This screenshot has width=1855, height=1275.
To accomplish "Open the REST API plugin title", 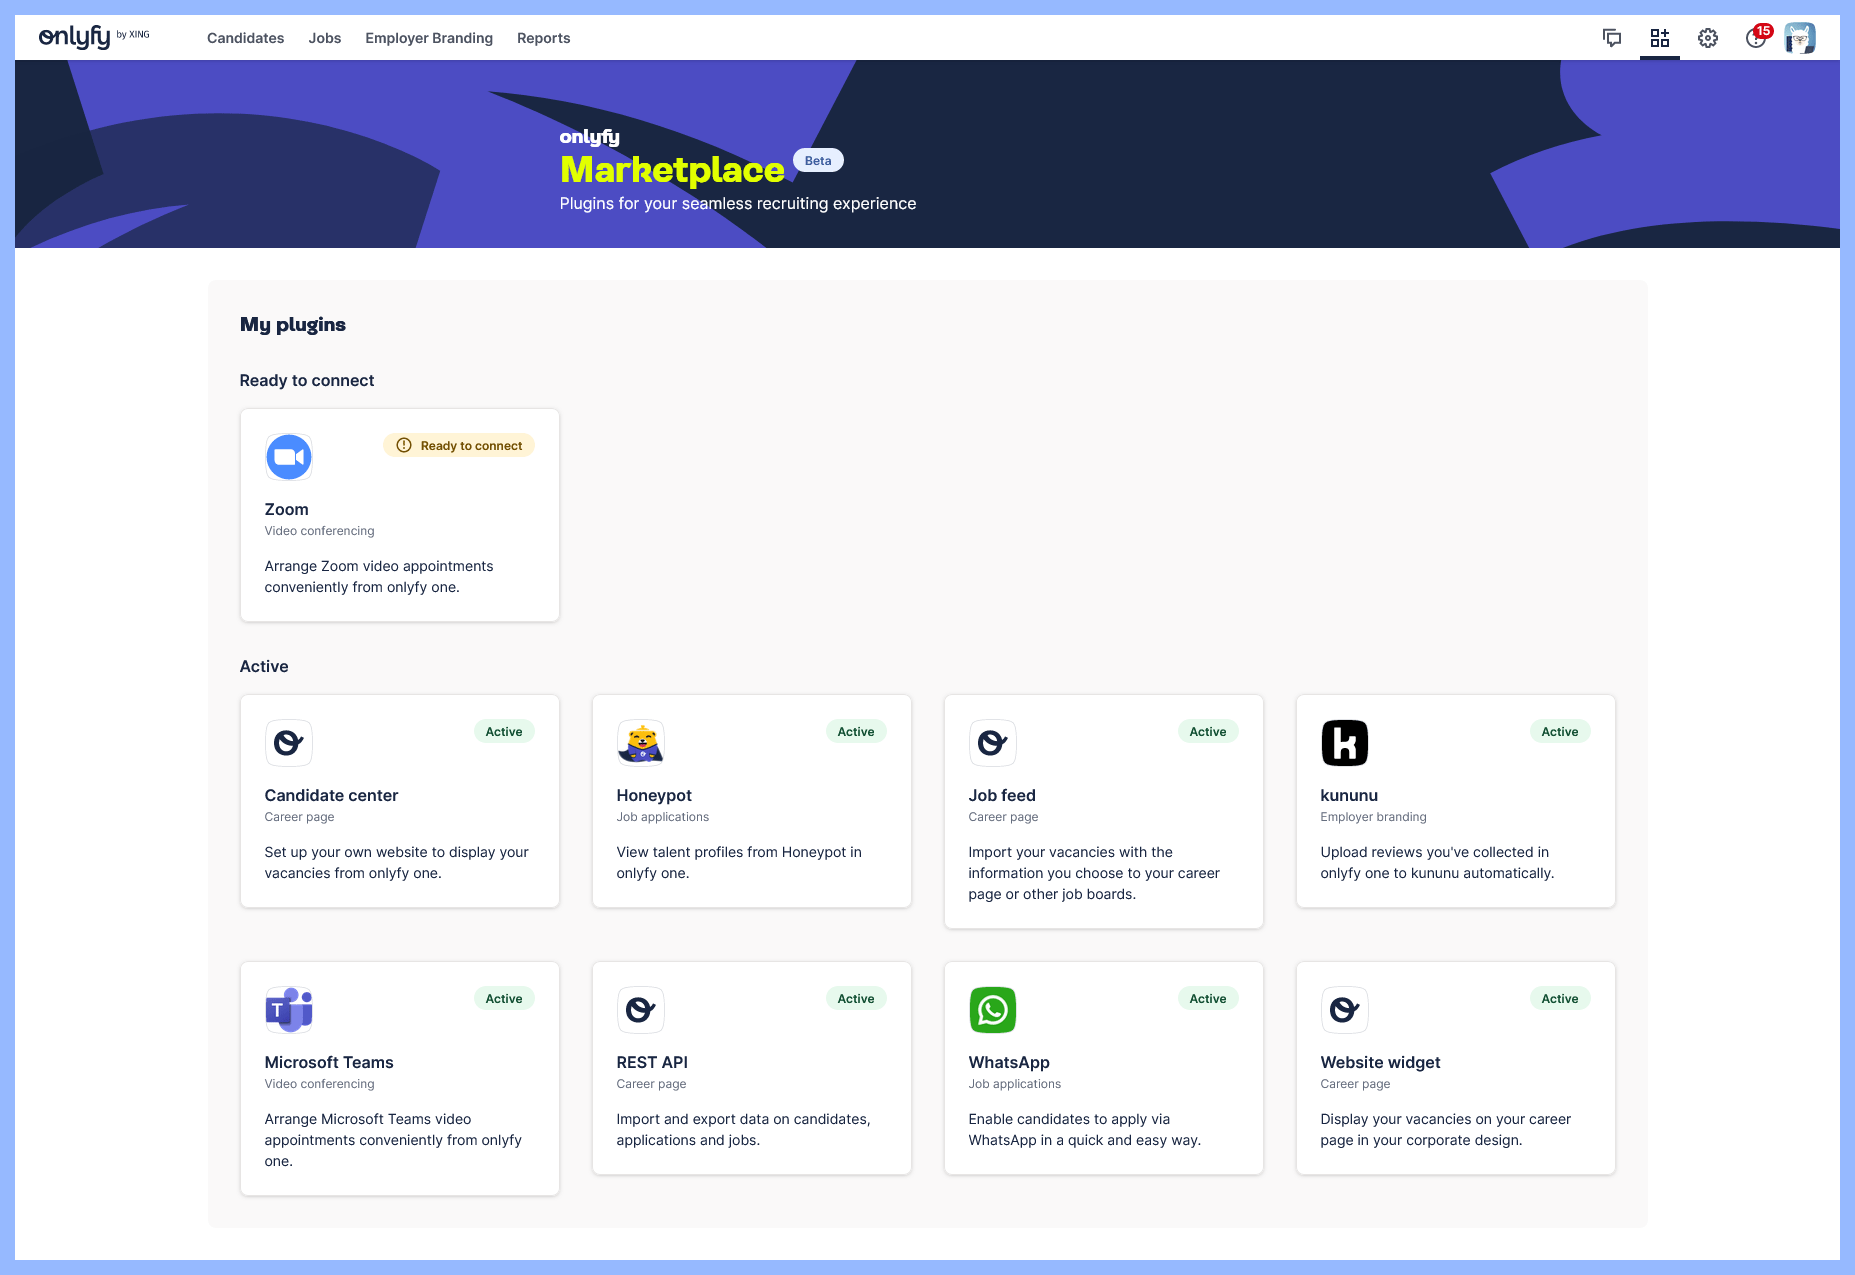I will click(x=652, y=1062).
